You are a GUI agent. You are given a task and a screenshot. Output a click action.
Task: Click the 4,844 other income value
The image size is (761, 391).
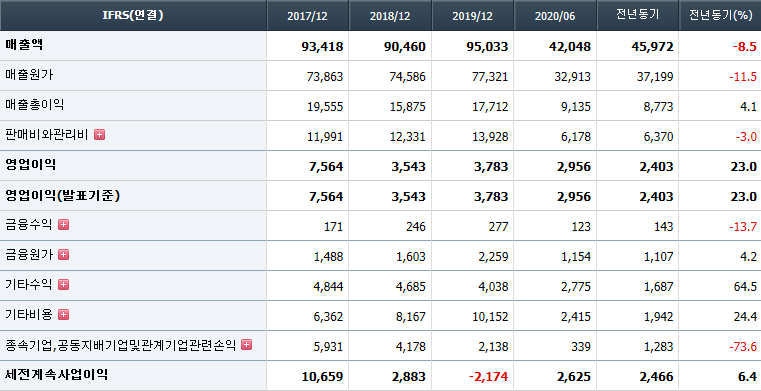pyautogui.click(x=327, y=287)
